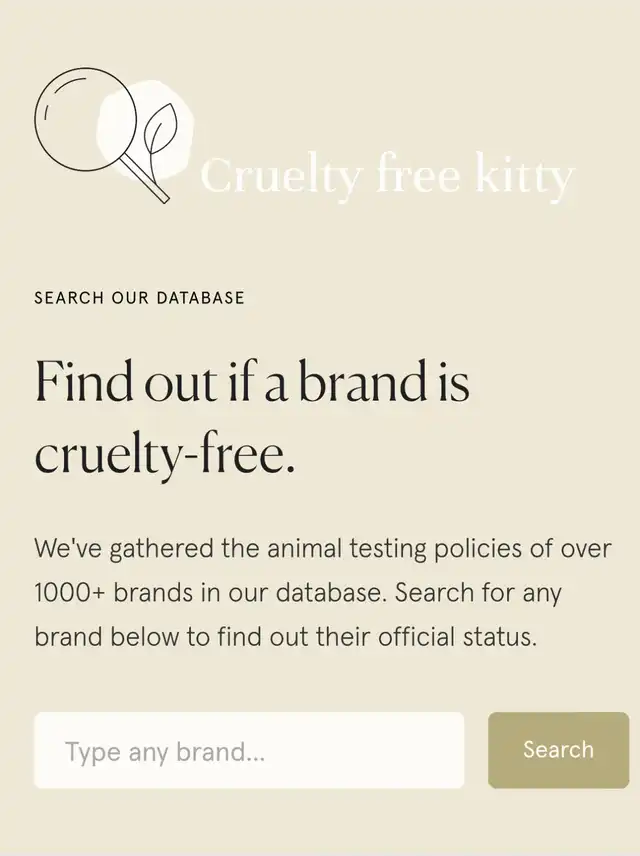640x856 pixels.
Task: Click the word "kitty" in the site title
Action: [524, 177]
